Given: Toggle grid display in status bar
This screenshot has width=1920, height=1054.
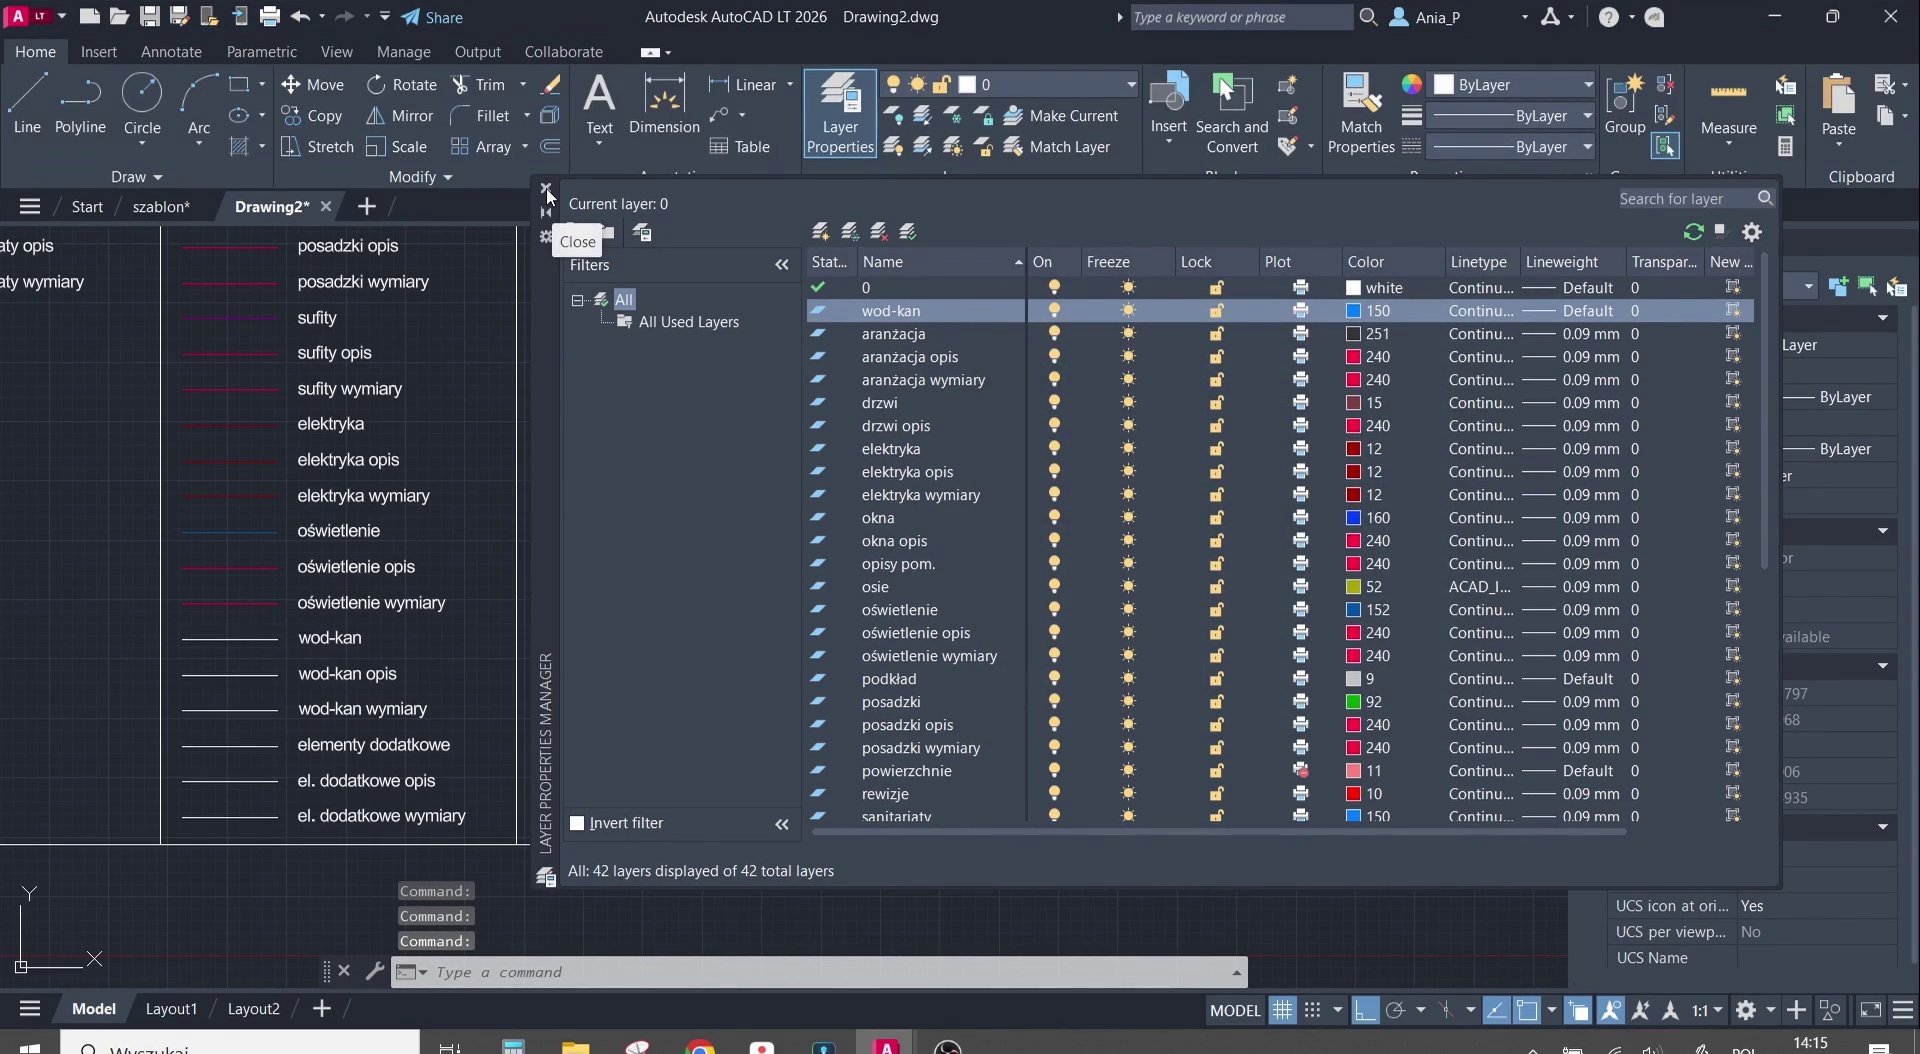Looking at the screenshot, I should pyautogui.click(x=1282, y=1010).
